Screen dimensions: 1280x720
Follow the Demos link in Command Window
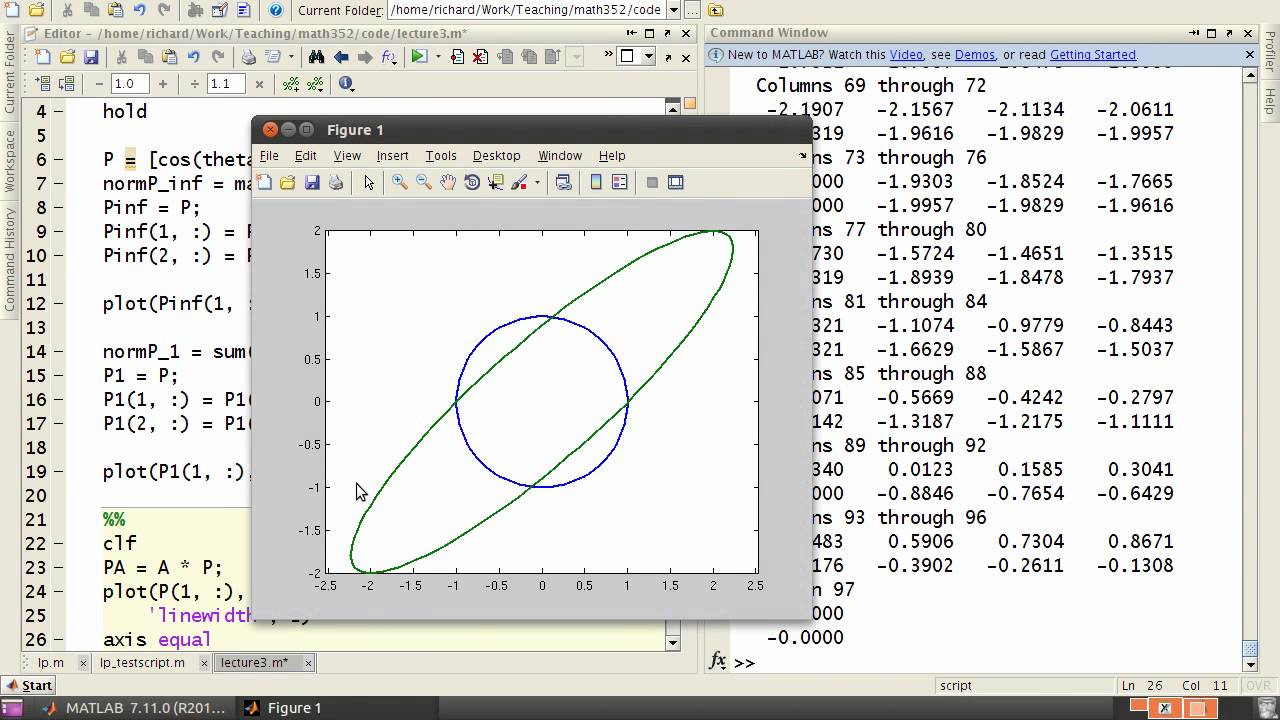click(975, 55)
